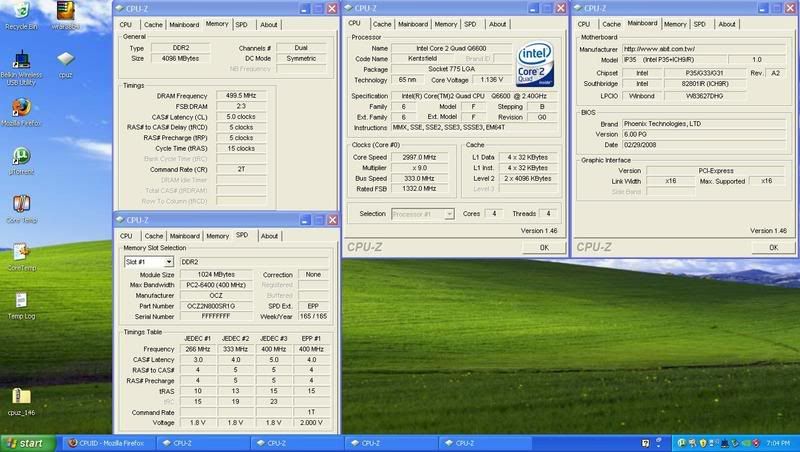Image resolution: width=800 pixels, height=452 pixels.
Task: Click the Rated FSB 1332.0 MHz value
Action: click(419, 189)
